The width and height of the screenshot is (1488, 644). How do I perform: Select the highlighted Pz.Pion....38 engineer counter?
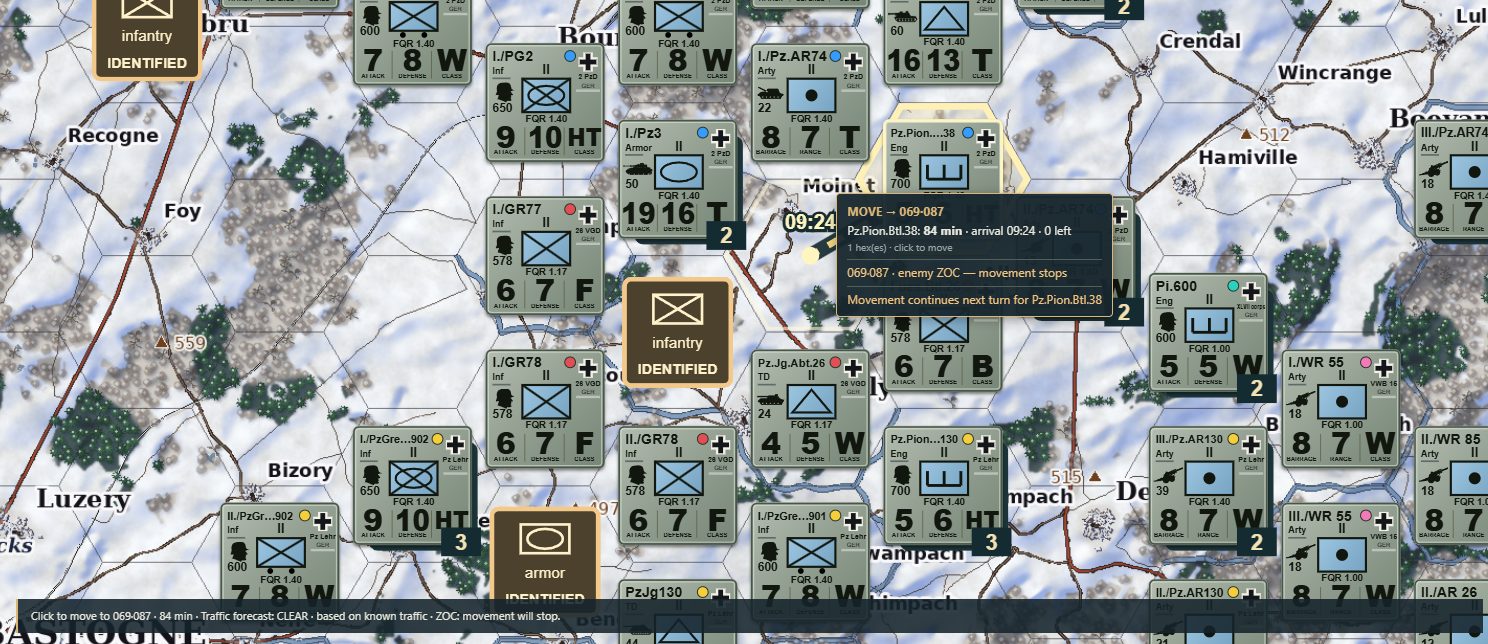[x=941, y=160]
